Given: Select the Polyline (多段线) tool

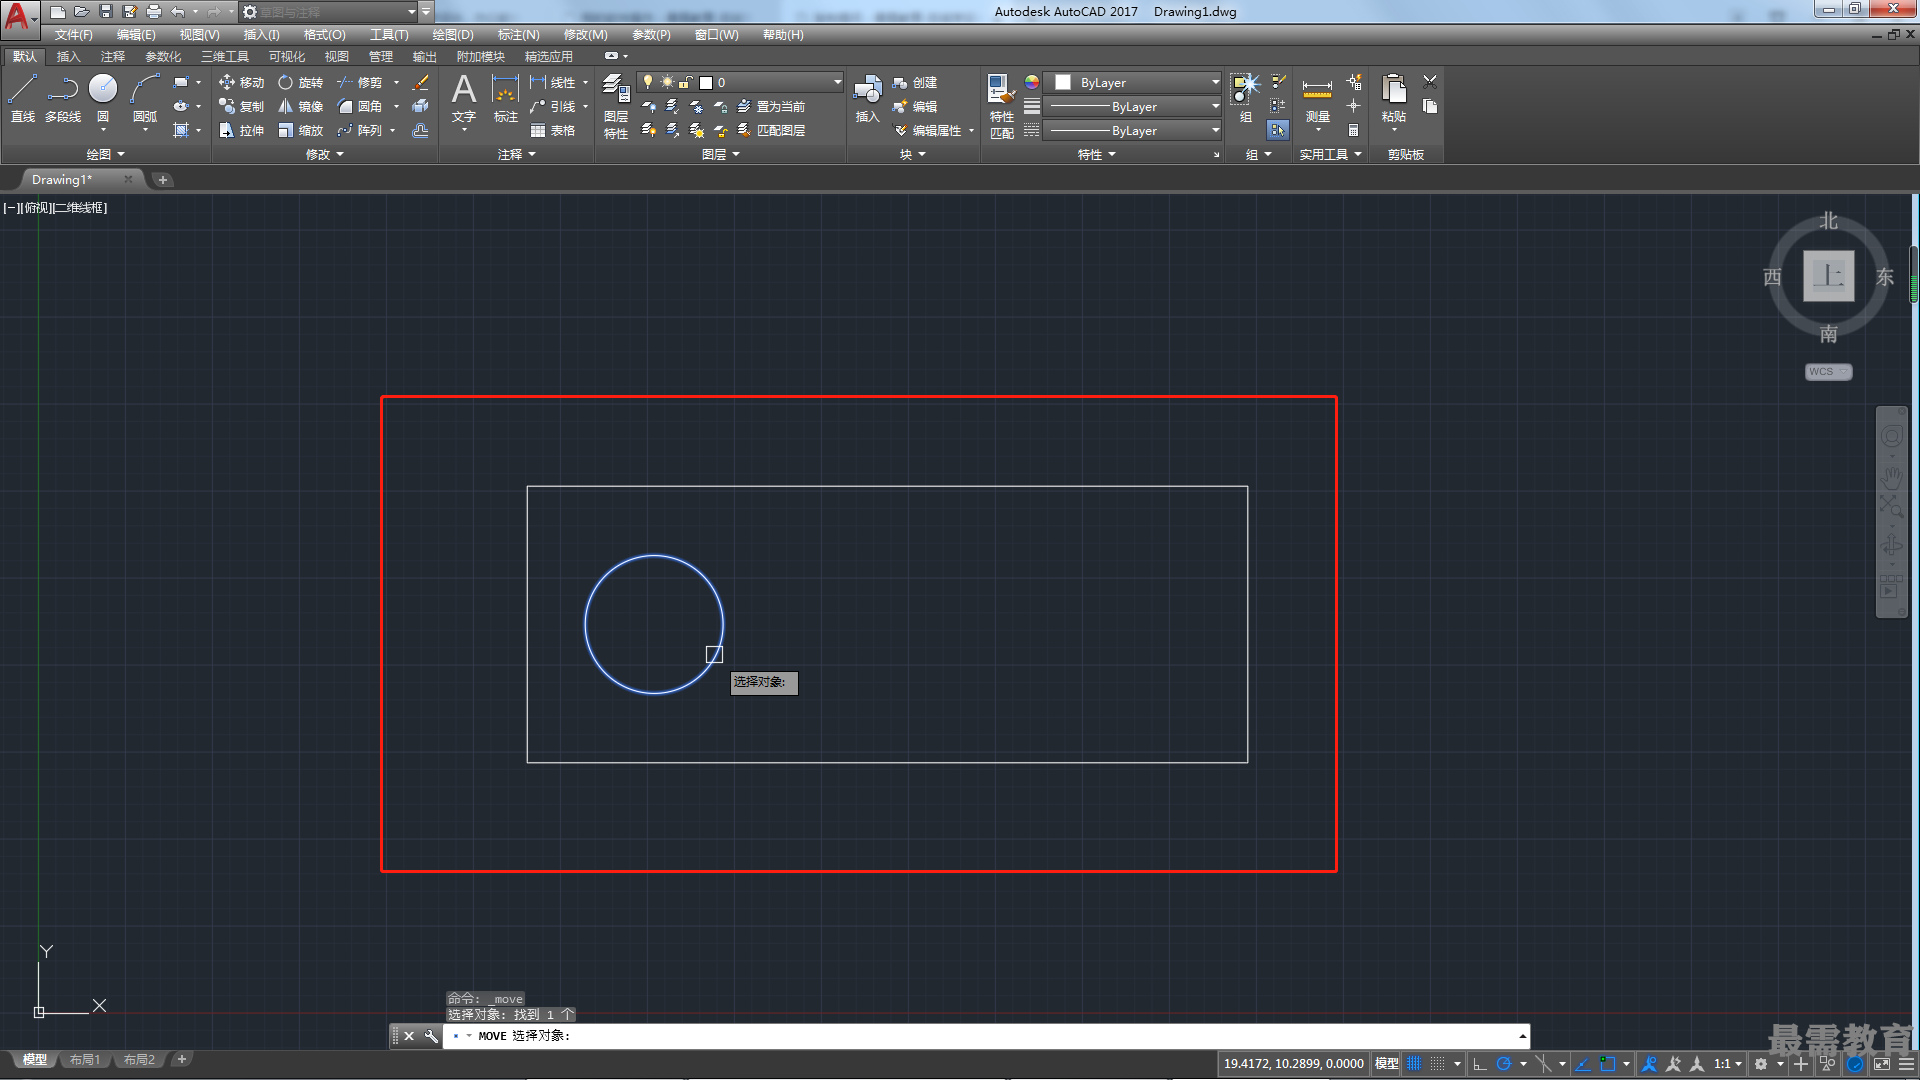Looking at the screenshot, I should (63, 98).
